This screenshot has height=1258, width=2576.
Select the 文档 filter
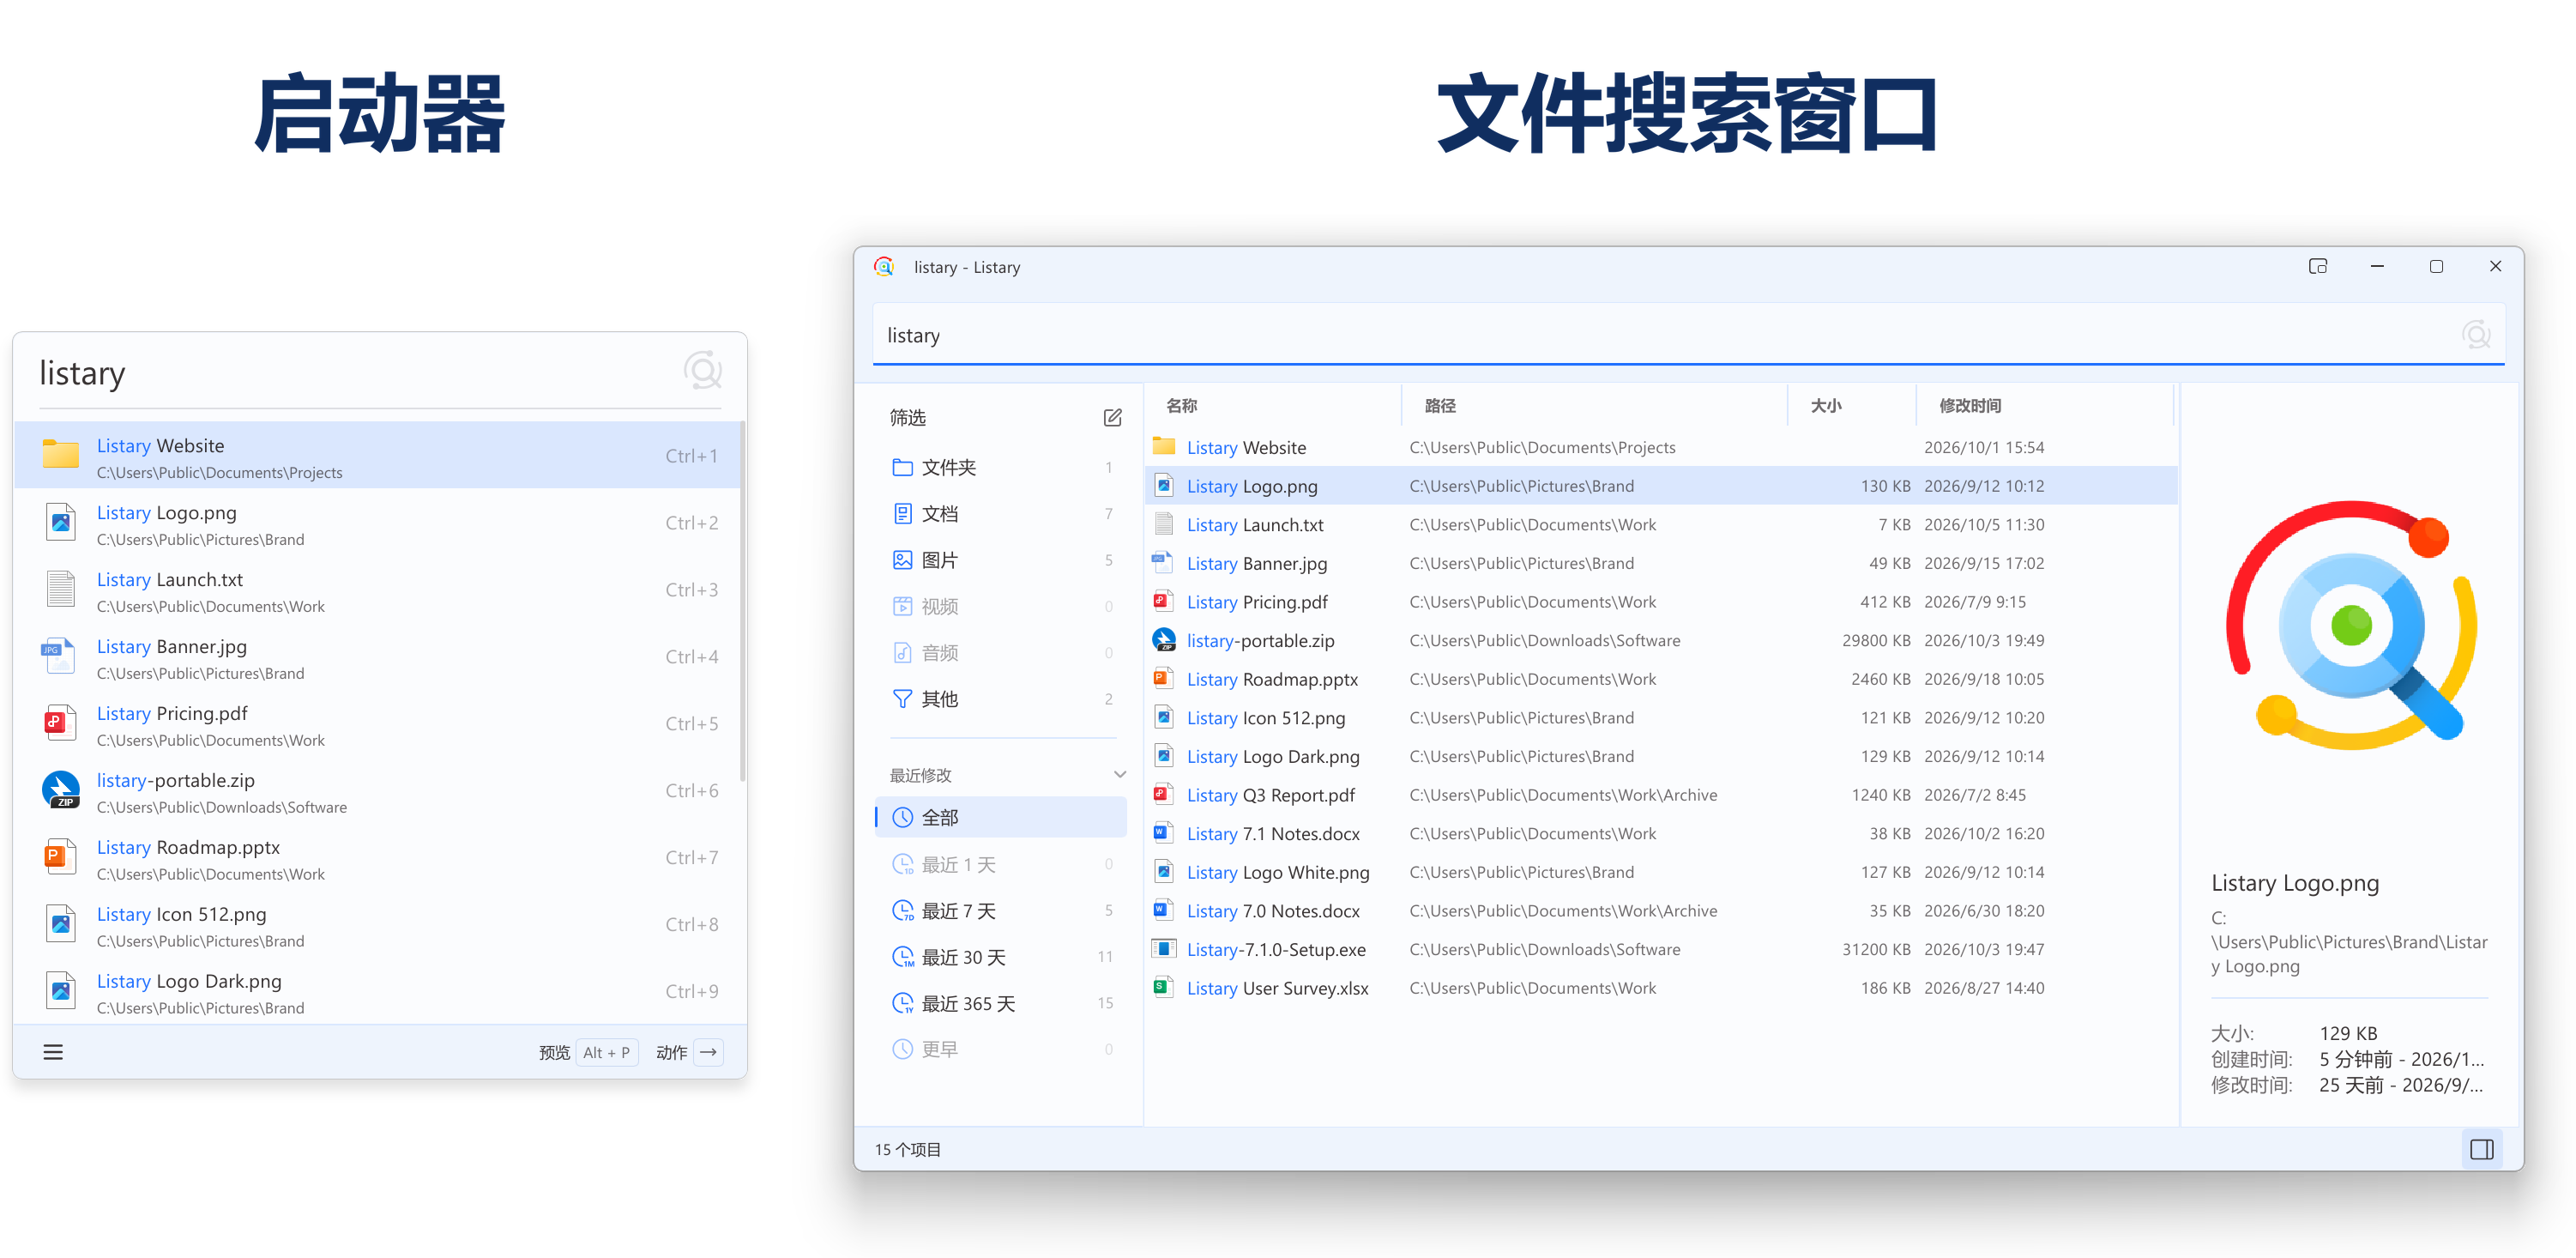point(1001,513)
